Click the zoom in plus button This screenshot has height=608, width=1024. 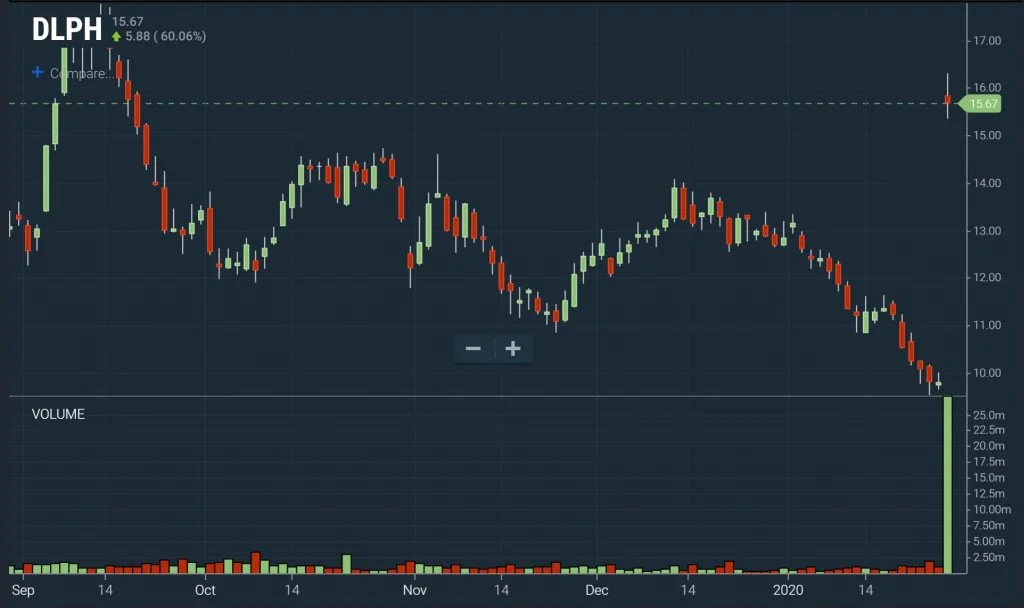pyautogui.click(x=513, y=349)
